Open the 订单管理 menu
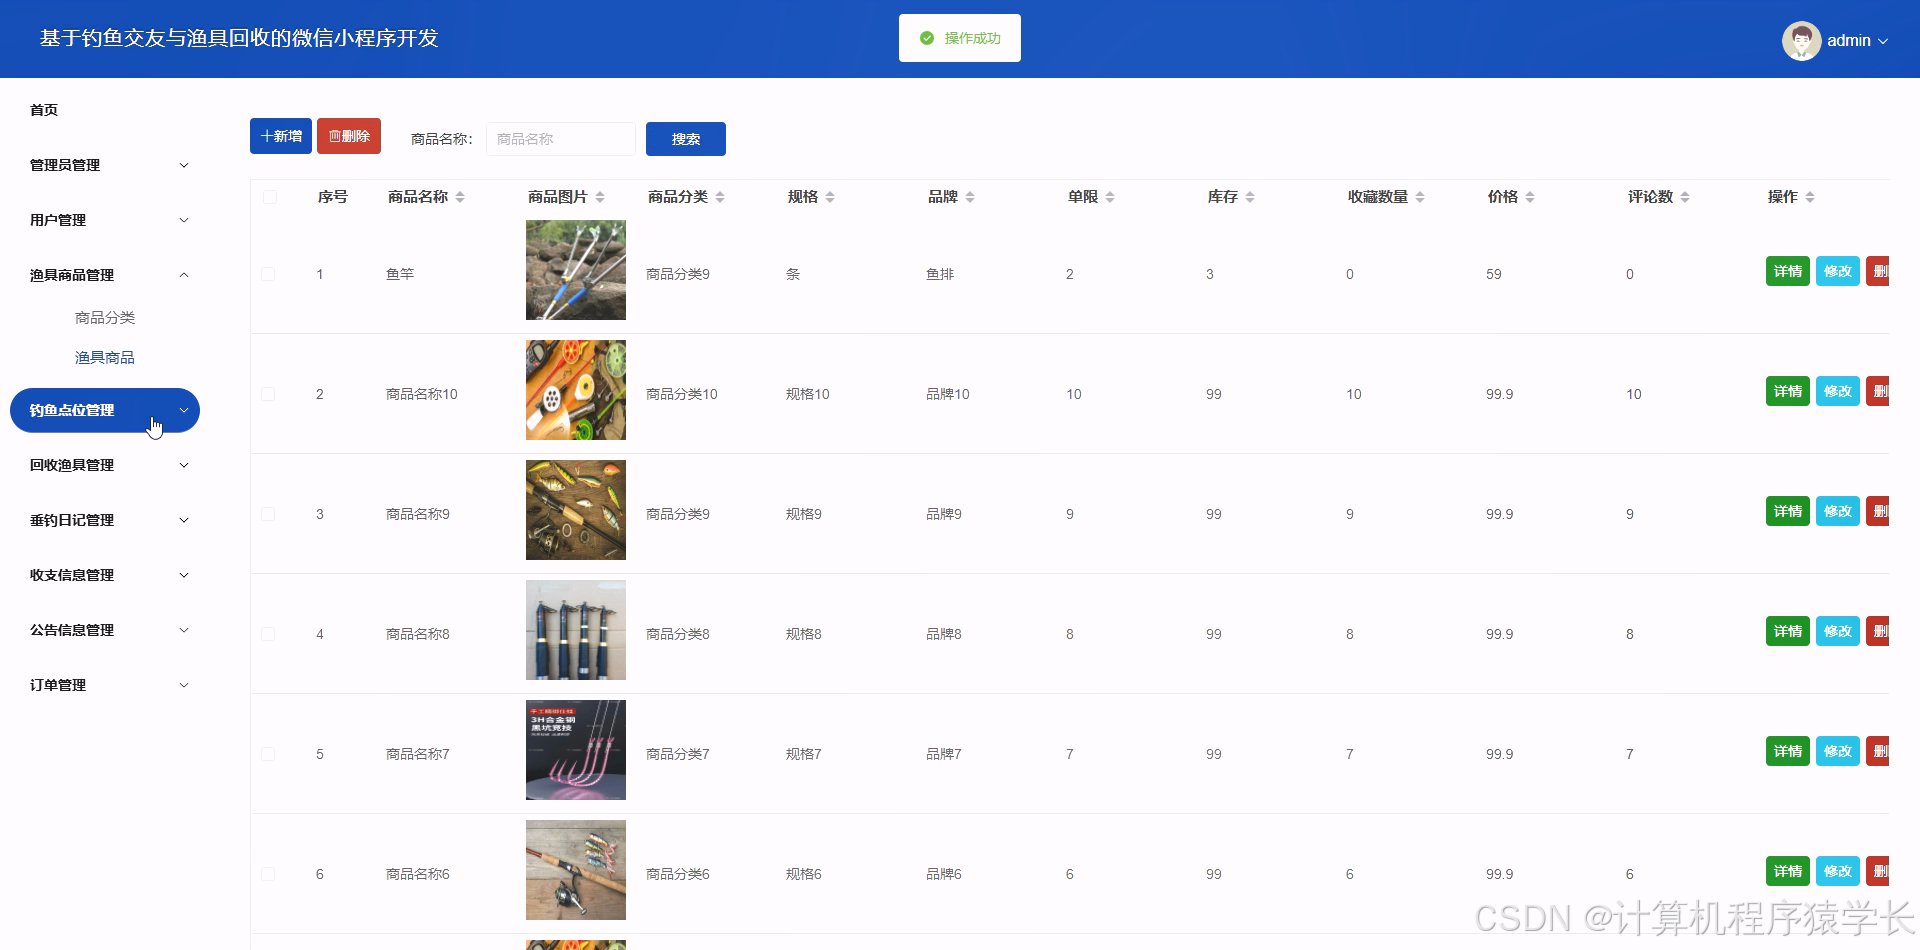The image size is (1920, 950). (x=105, y=685)
